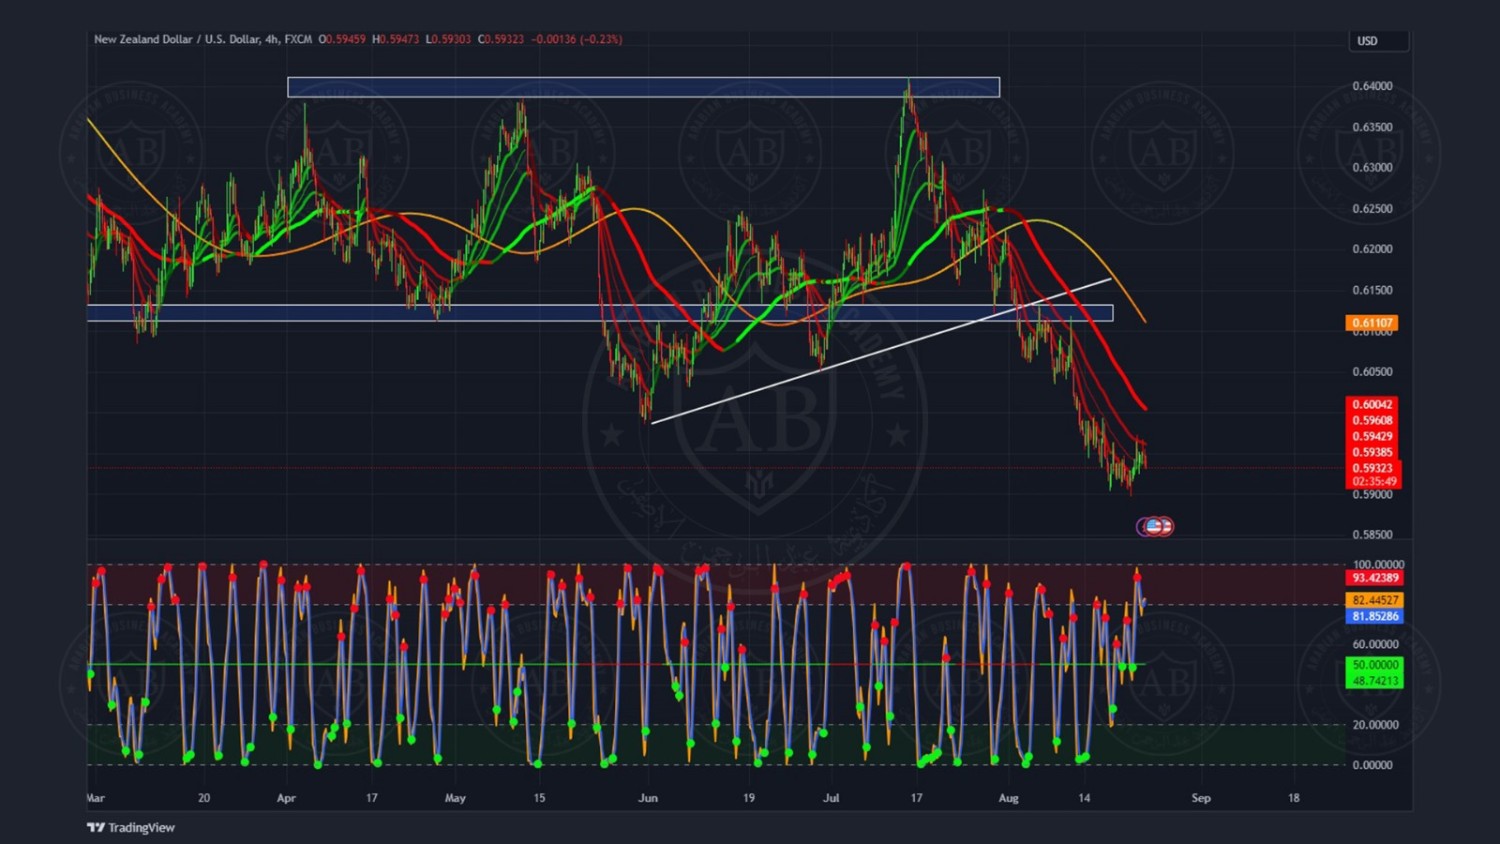Click the 14 date label on time axis
Screen dimensions: 1500x844
click(x=1084, y=798)
